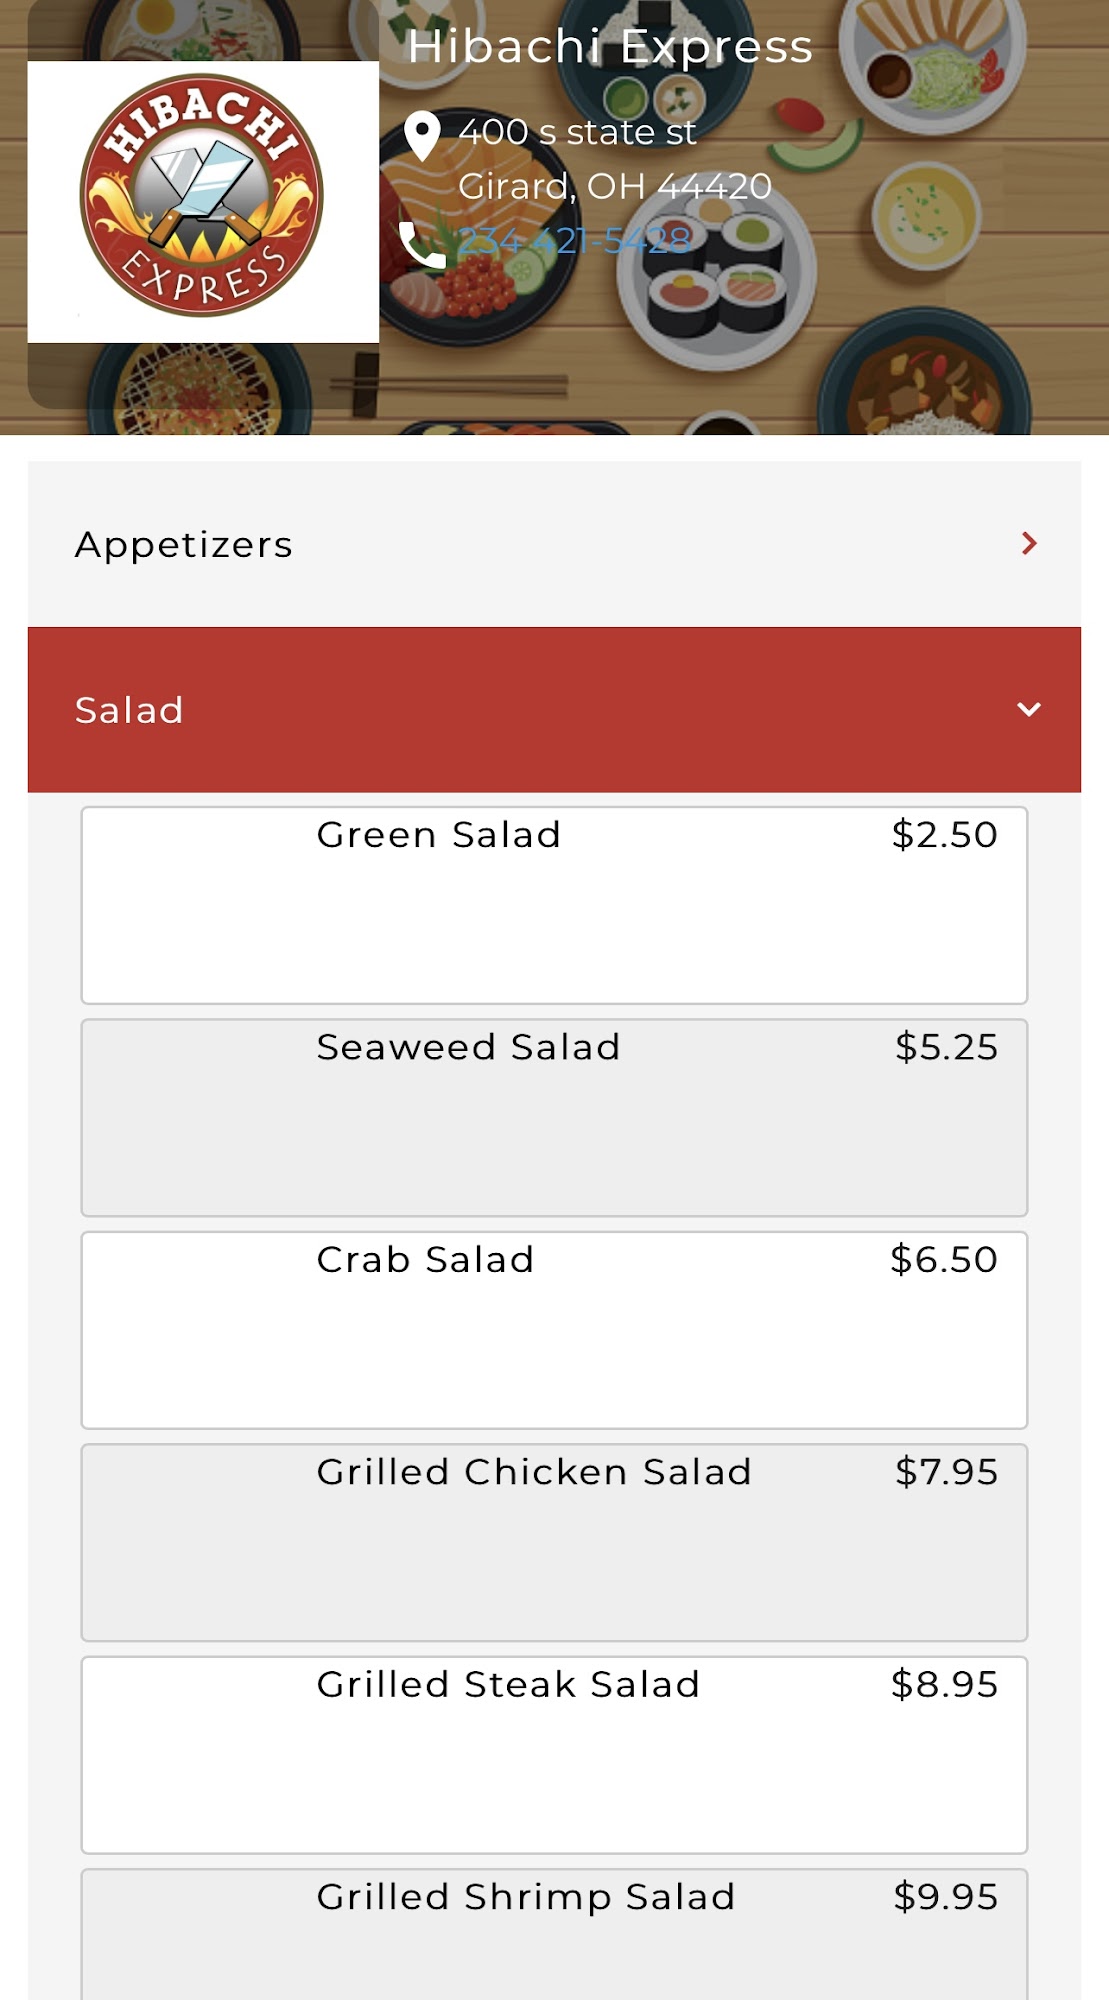Choose Grilled Chicken Salad
The height and width of the screenshot is (2000, 1109).
pos(534,1472)
